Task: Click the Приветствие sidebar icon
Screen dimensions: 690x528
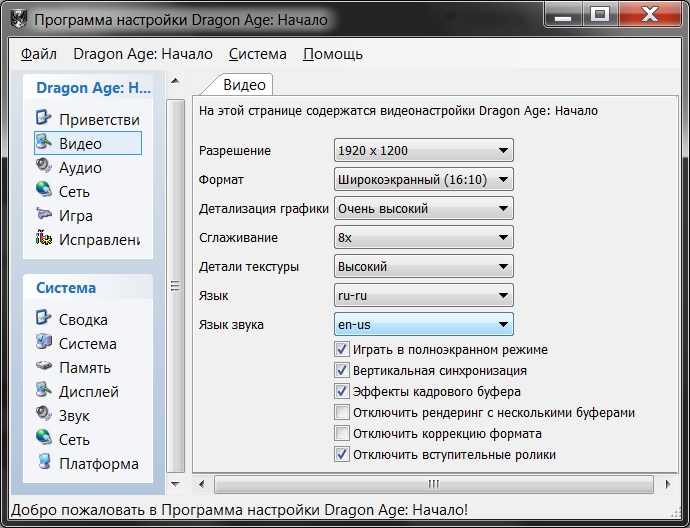Action: tap(44, 117)
